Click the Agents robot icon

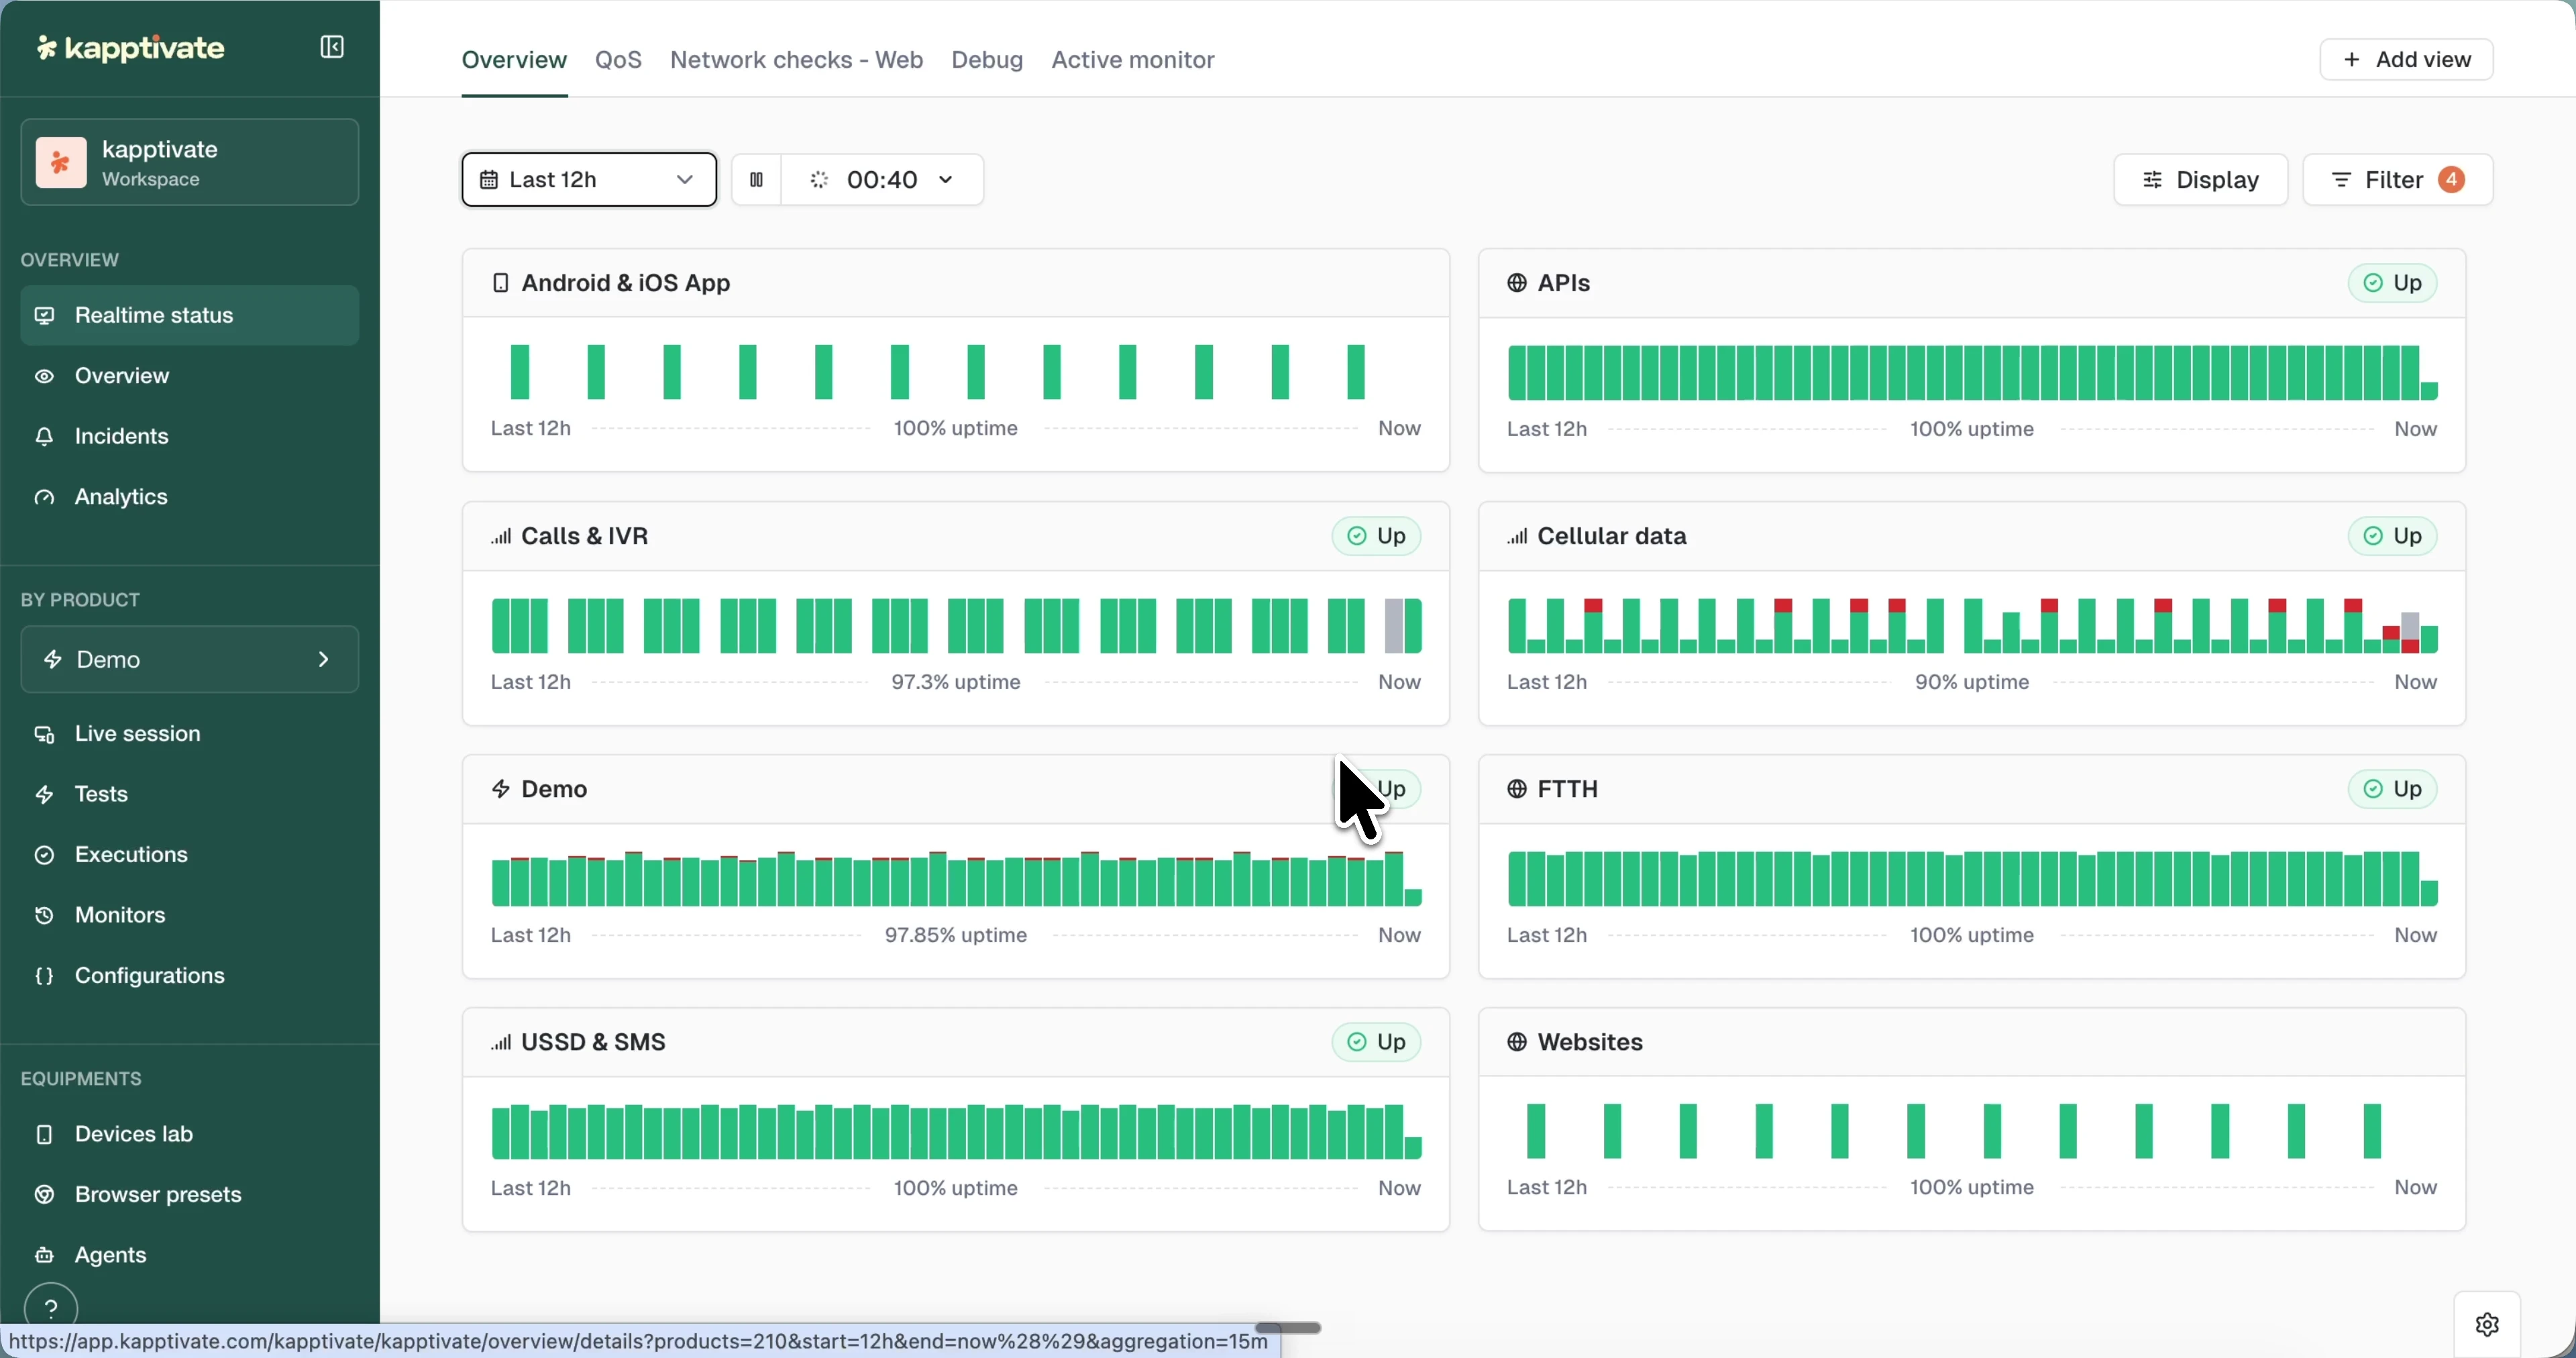[x=44, y=1256]
